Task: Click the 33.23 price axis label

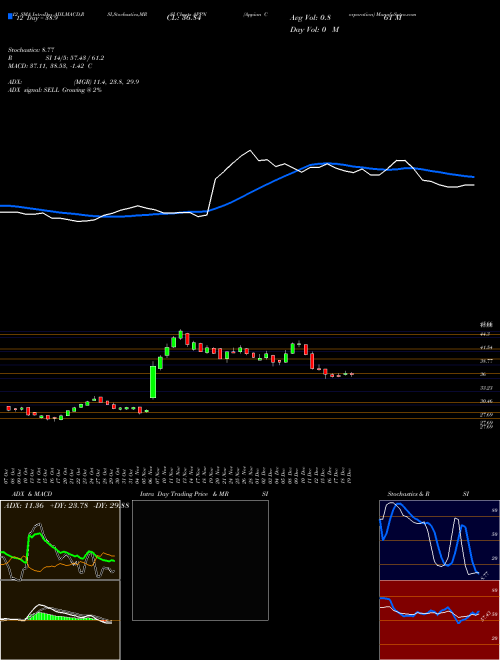Action: point(486,388)
